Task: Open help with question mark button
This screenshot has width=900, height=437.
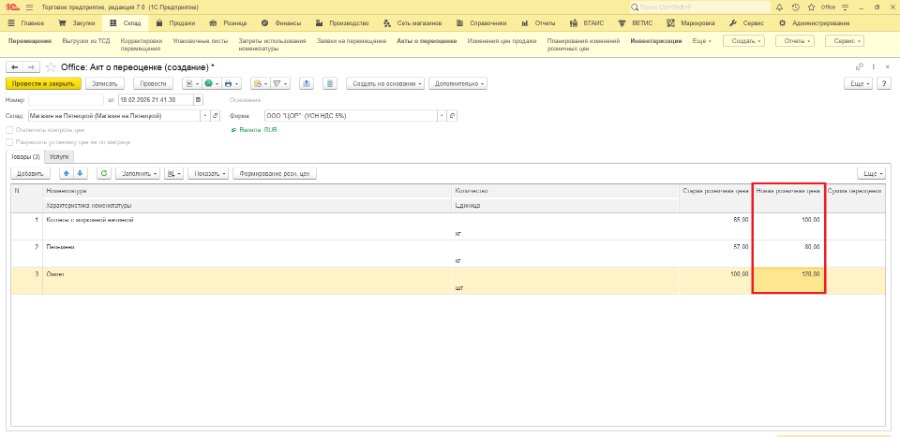Action: [884, 83]
